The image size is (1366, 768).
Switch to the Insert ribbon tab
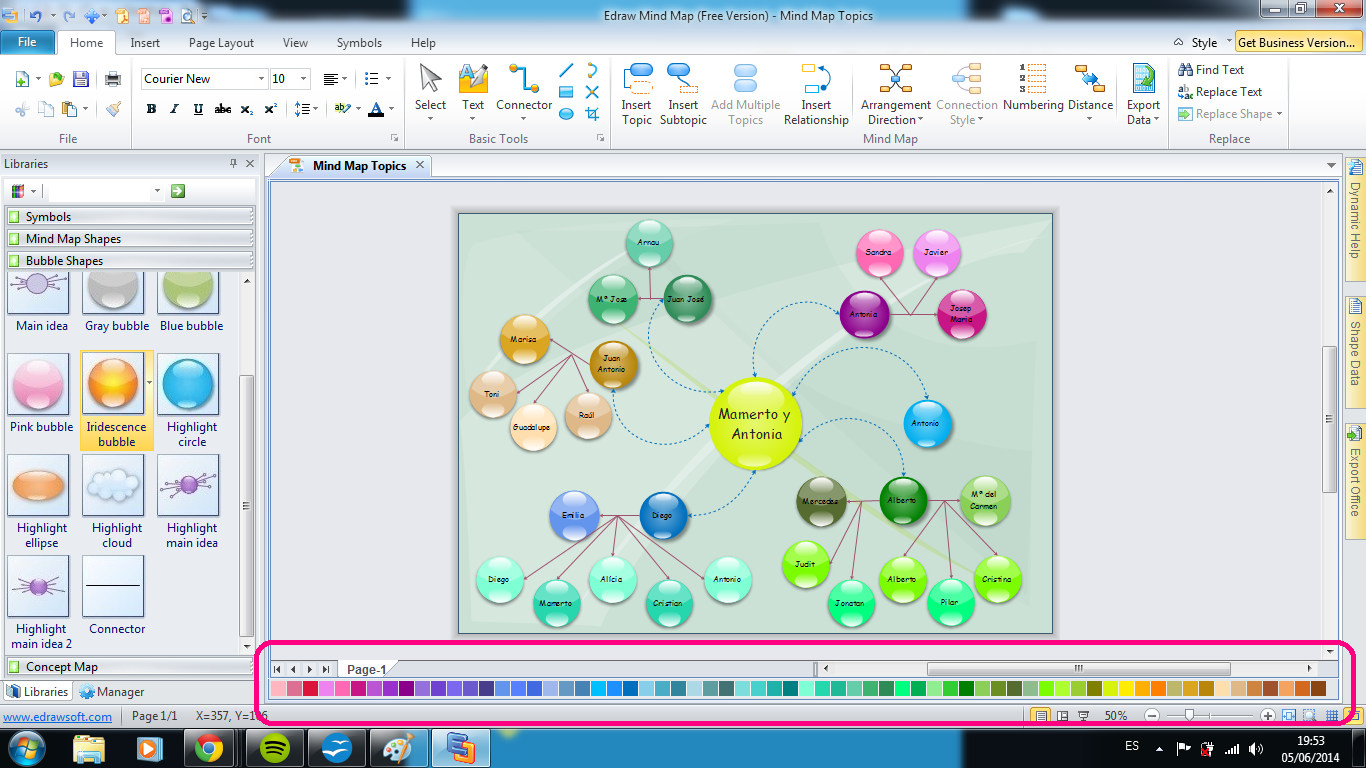pos(145,42)
